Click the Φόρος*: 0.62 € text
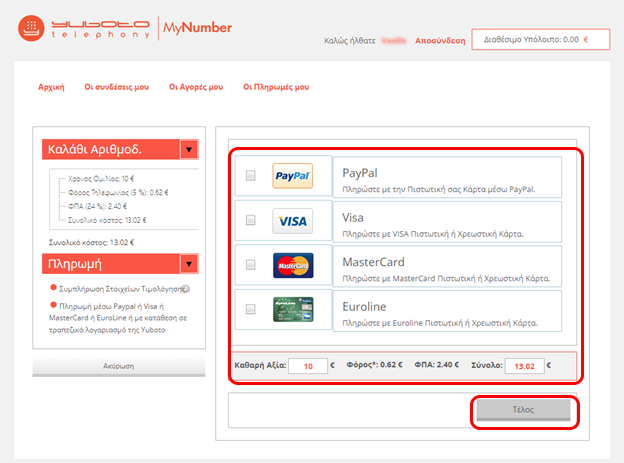The height and width of the screenshot is (463, 624). tap(374, 365)
